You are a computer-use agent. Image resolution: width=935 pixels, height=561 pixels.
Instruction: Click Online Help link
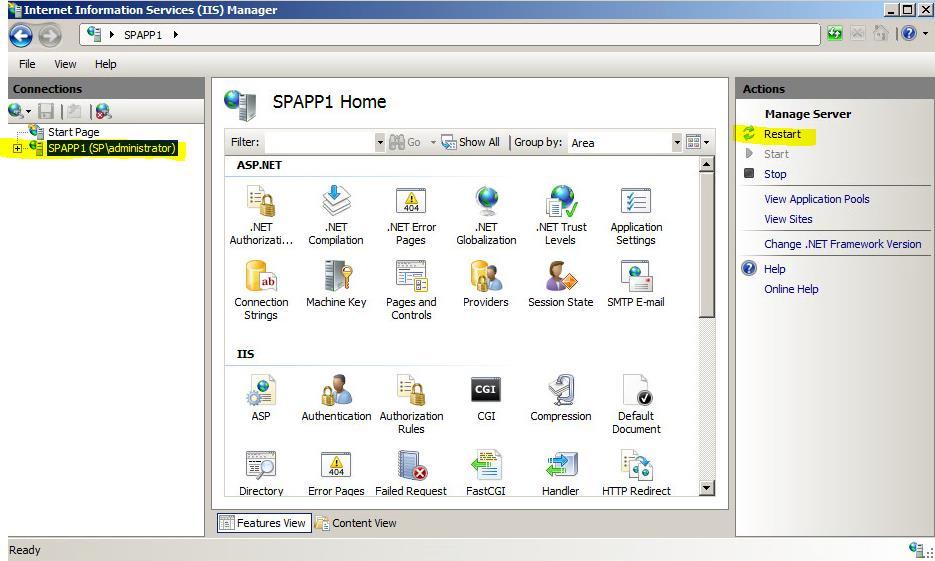coord(791,289)
